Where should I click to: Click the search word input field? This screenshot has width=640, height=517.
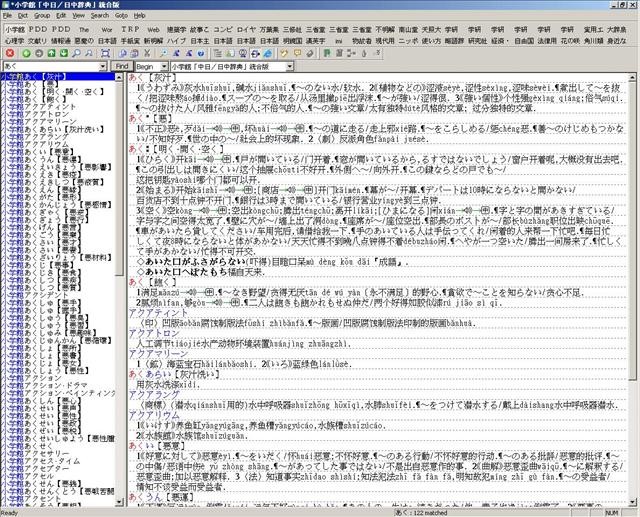pyautogui.click(x=51, y=66)
